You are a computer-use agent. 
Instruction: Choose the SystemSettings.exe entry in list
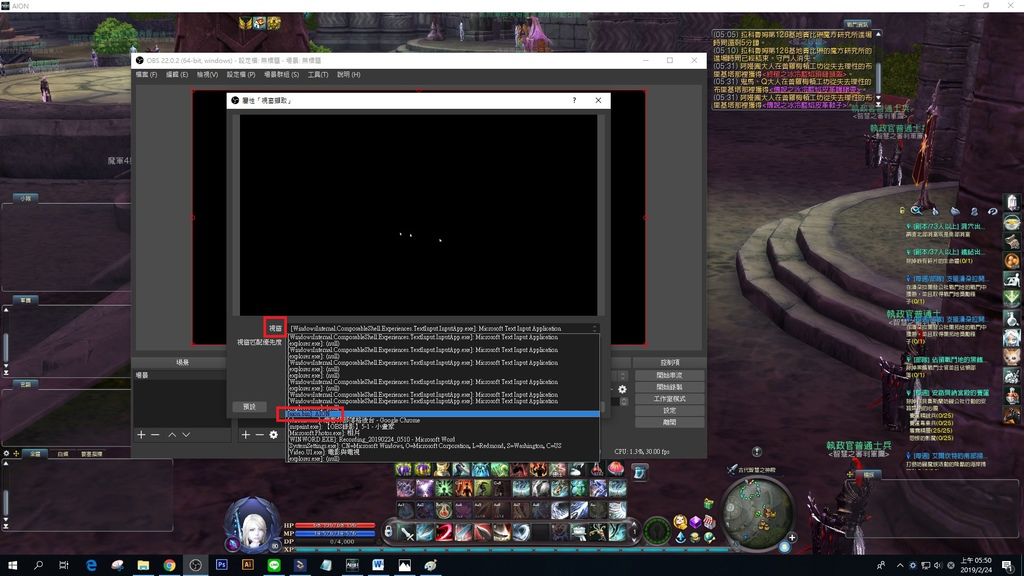[x=443, y=445]
